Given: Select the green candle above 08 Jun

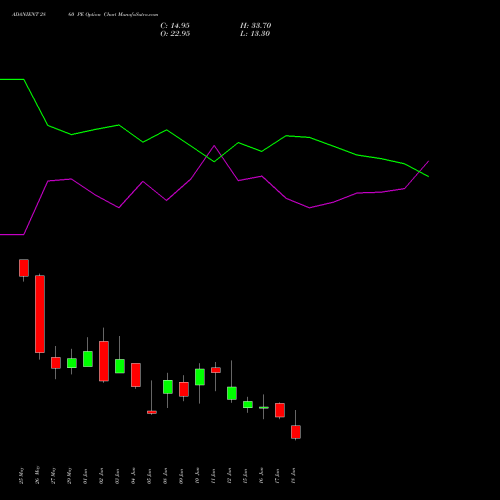Looking at the screenshot, I should (168, 387).
